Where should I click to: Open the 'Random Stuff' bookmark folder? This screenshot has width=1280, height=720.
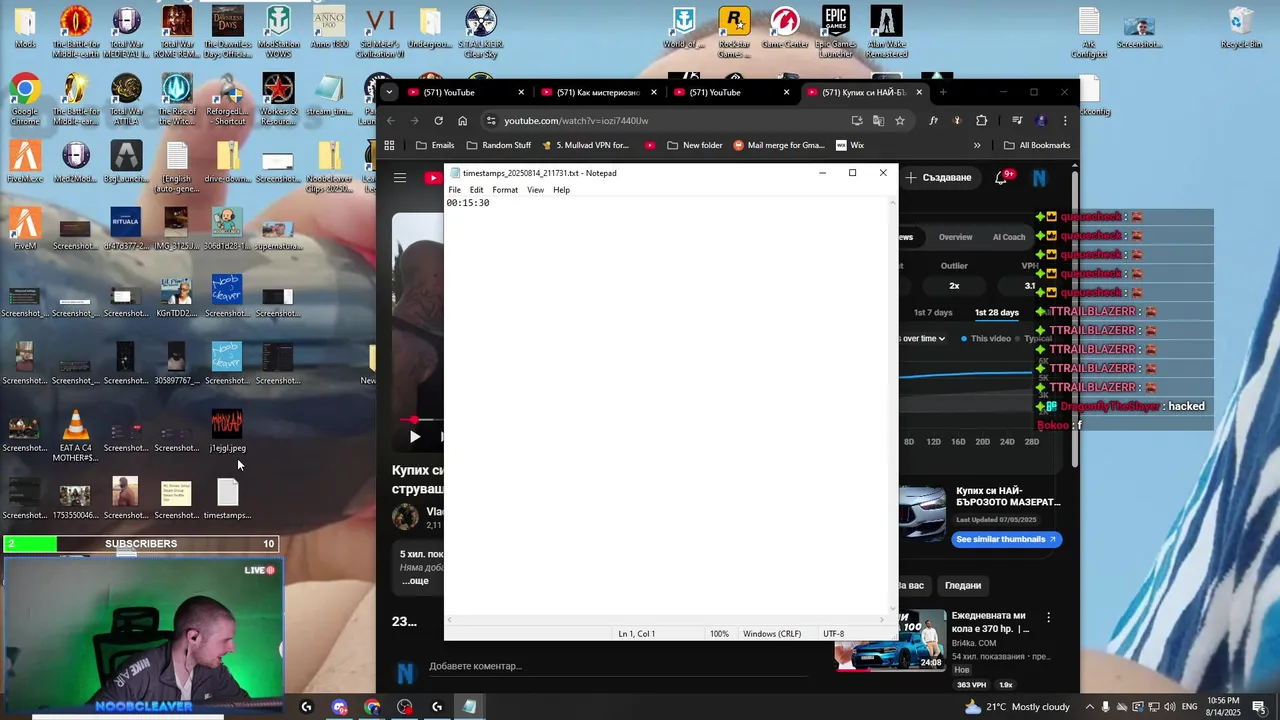point(499,145)
